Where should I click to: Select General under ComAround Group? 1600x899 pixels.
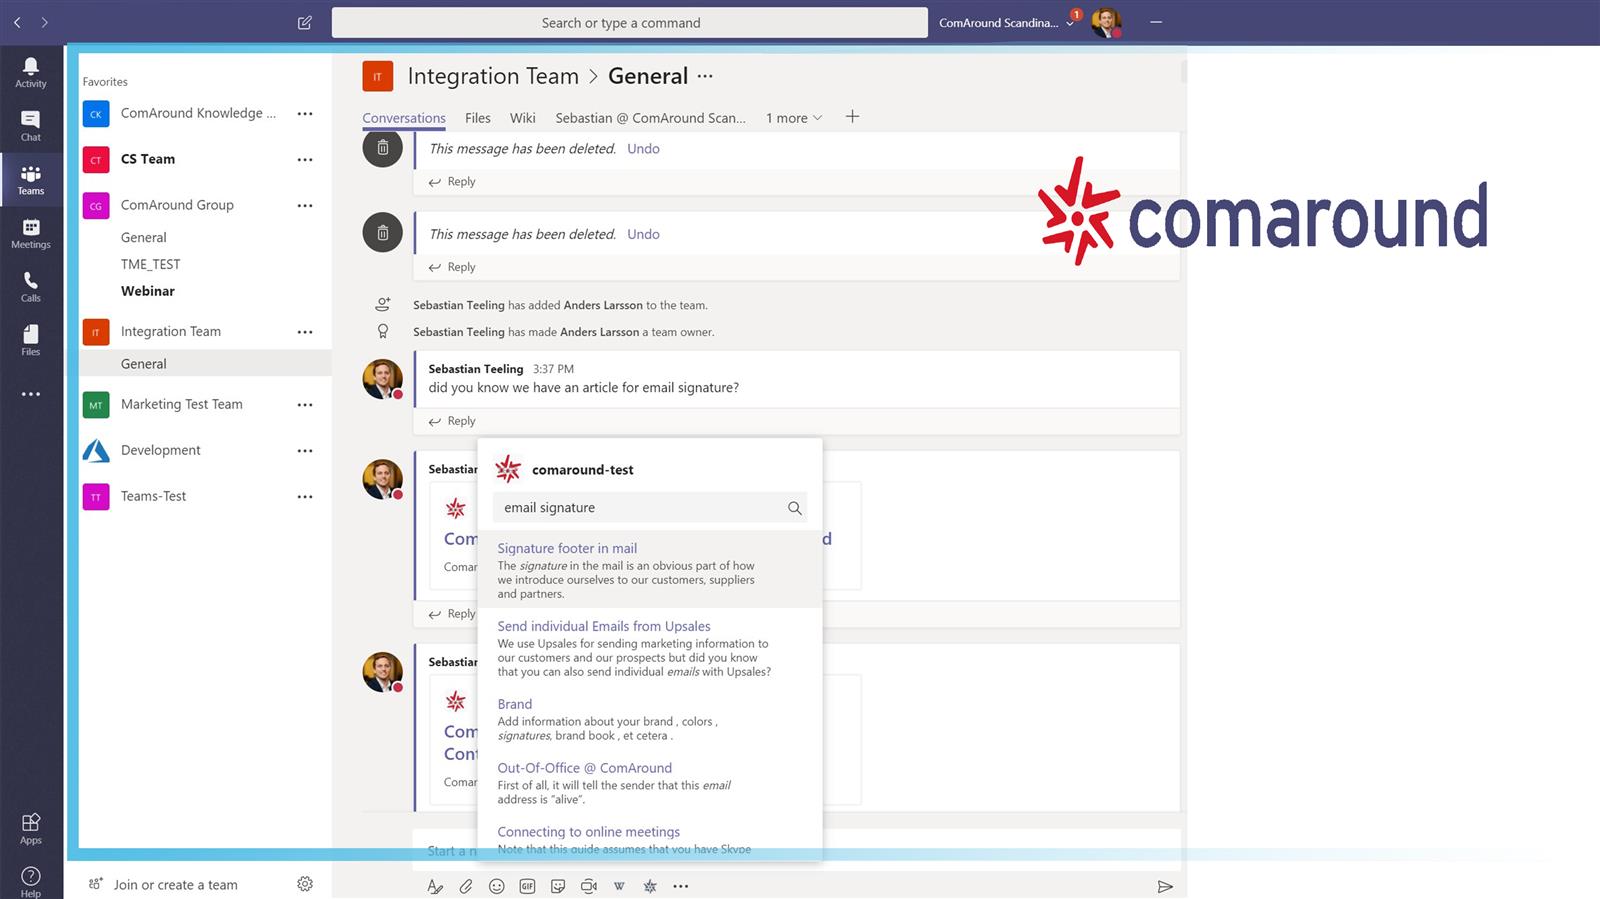(144, 237)
